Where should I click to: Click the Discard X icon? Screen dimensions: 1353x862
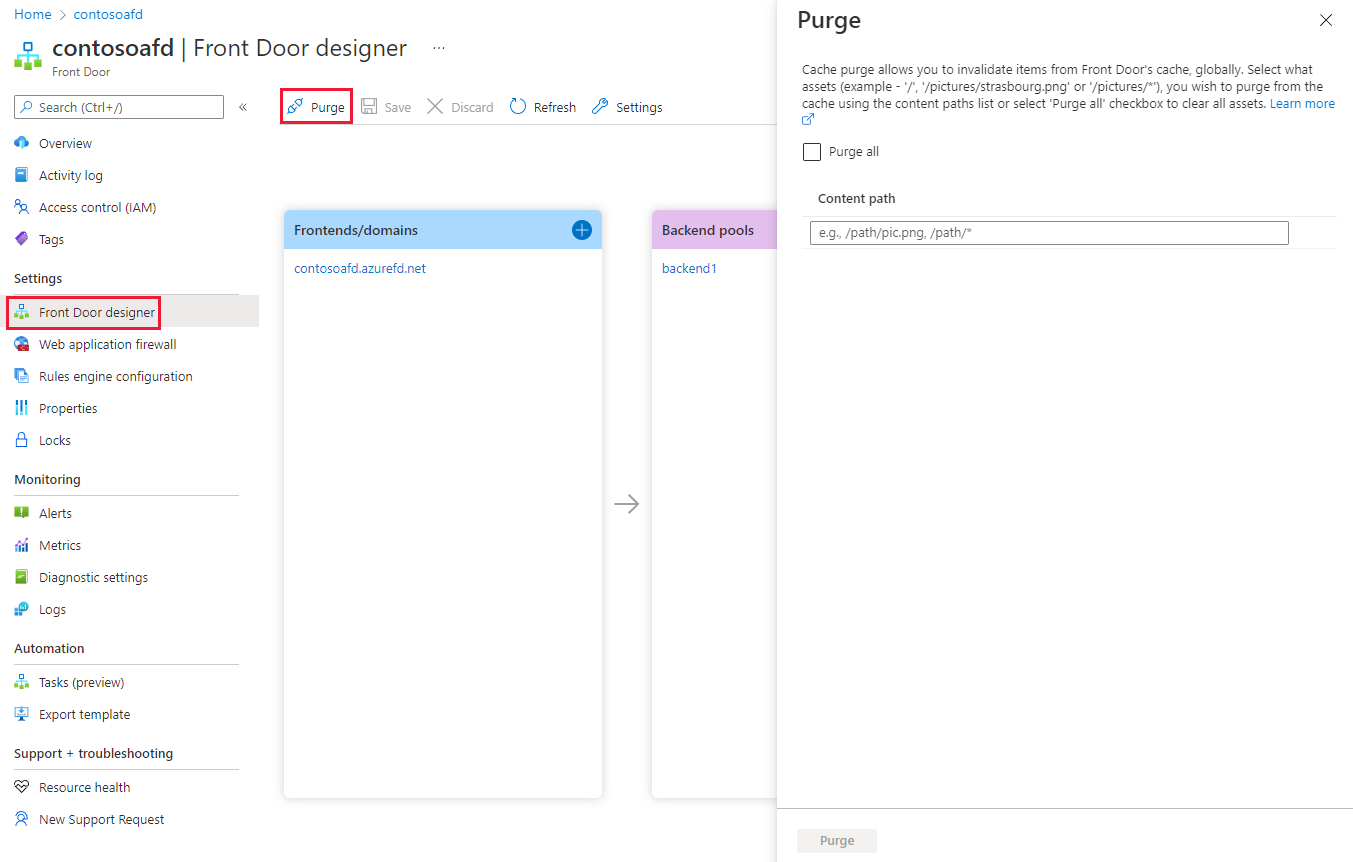tap(435, 107)
